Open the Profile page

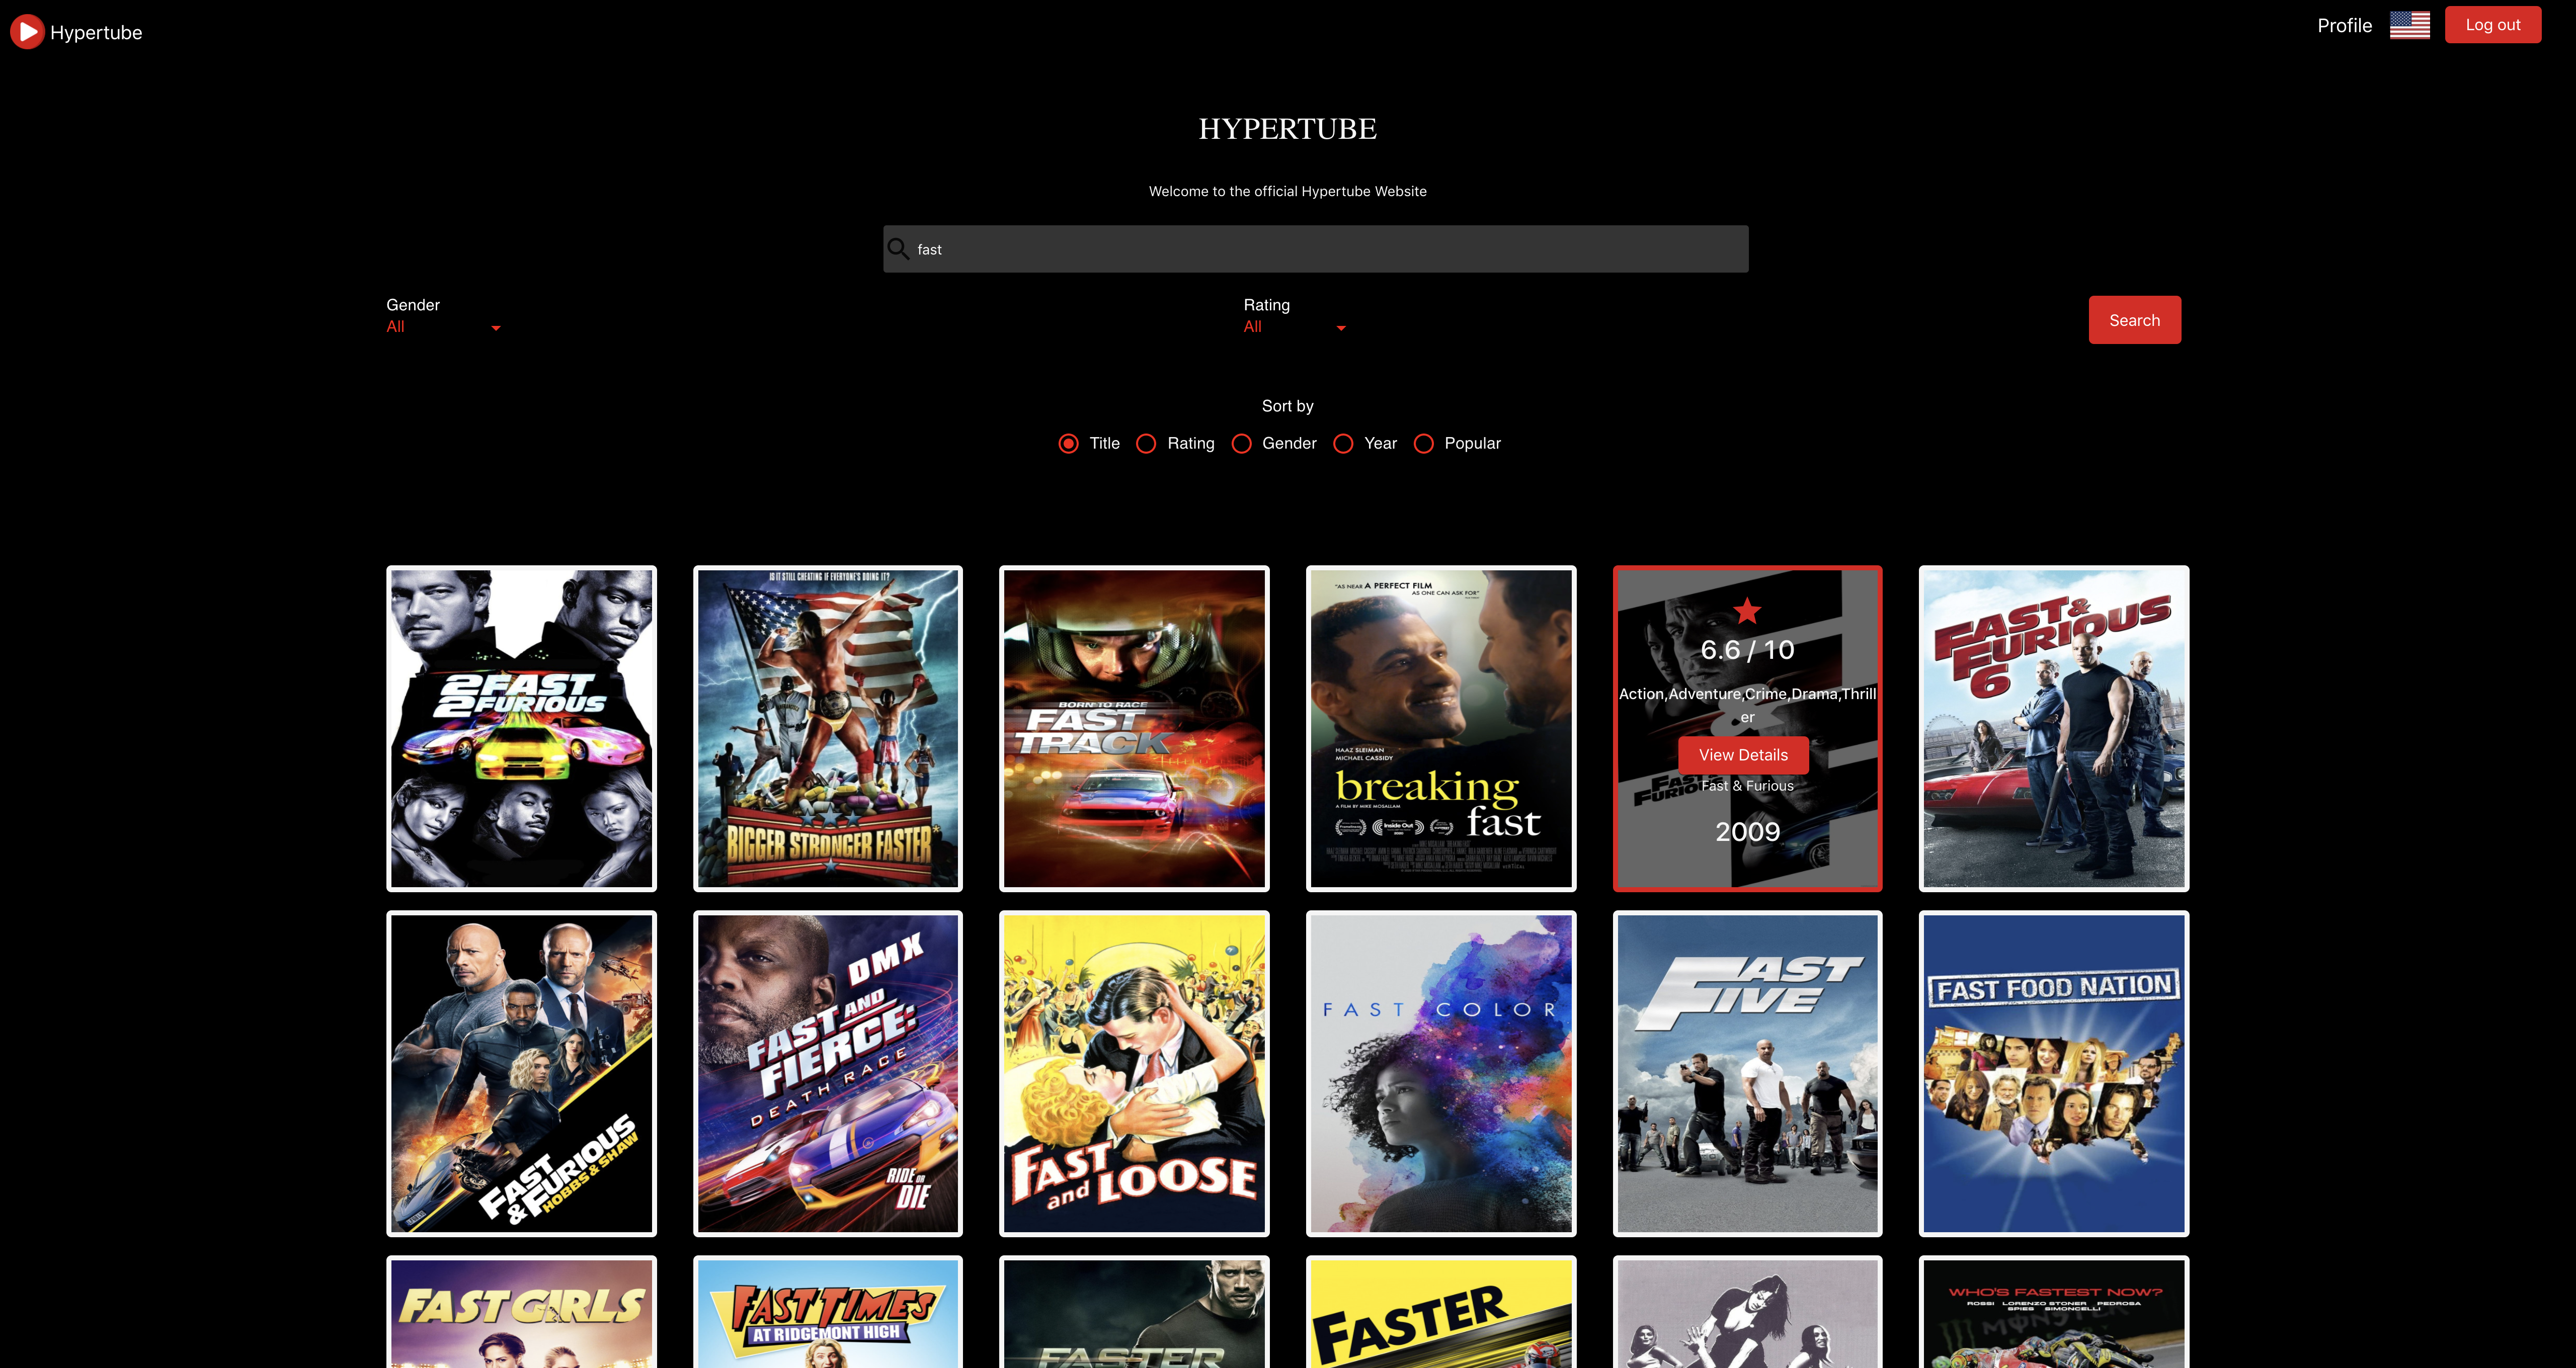(2344, 25)
